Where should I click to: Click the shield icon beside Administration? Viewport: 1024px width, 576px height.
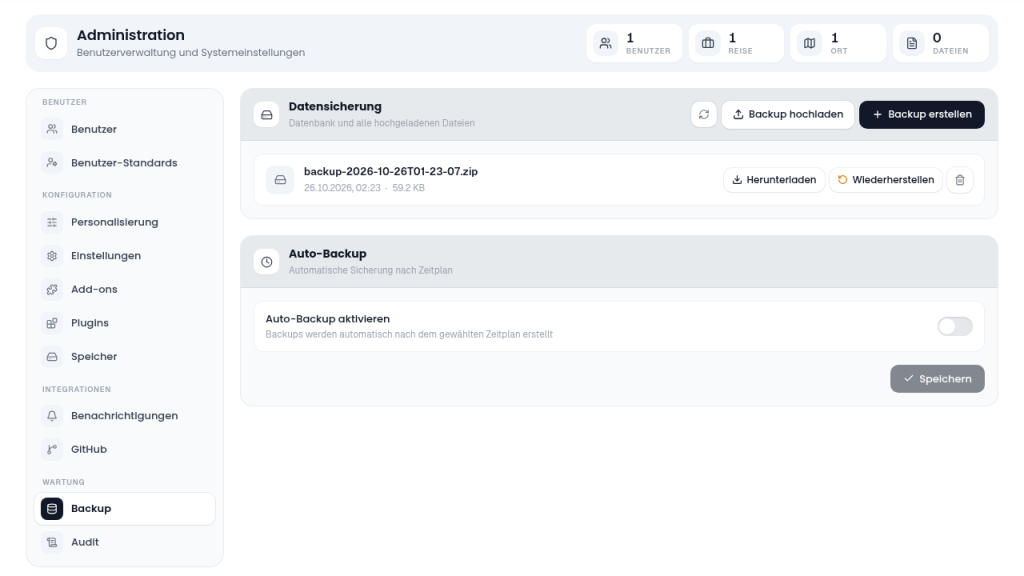point(51,43)
